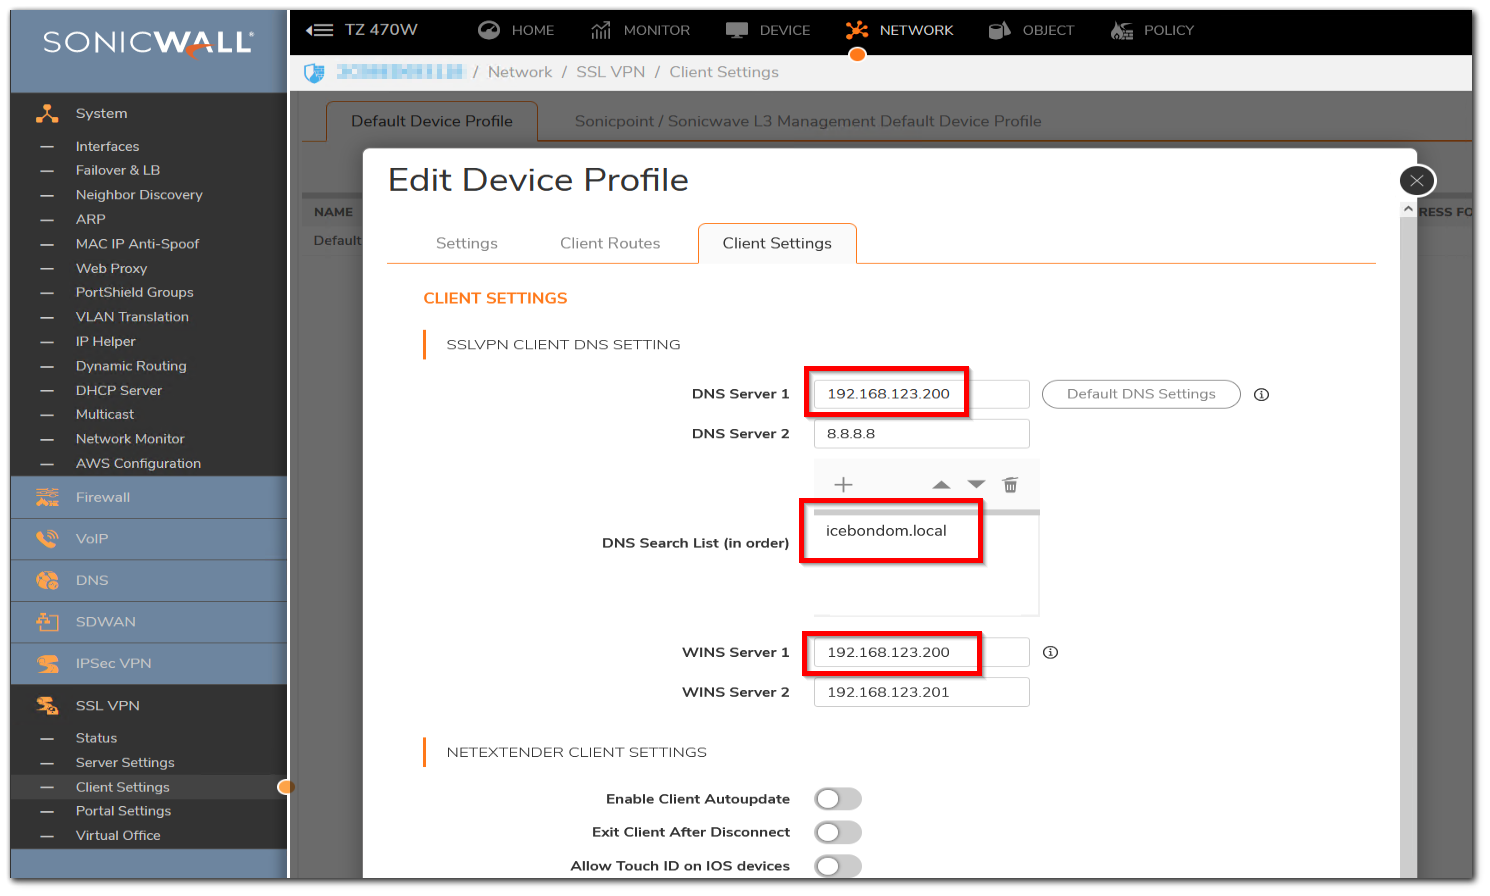This screenshot has width=1490, height=896.
Task: Open Interfaces in sidebar
Action: coord(107,146)
